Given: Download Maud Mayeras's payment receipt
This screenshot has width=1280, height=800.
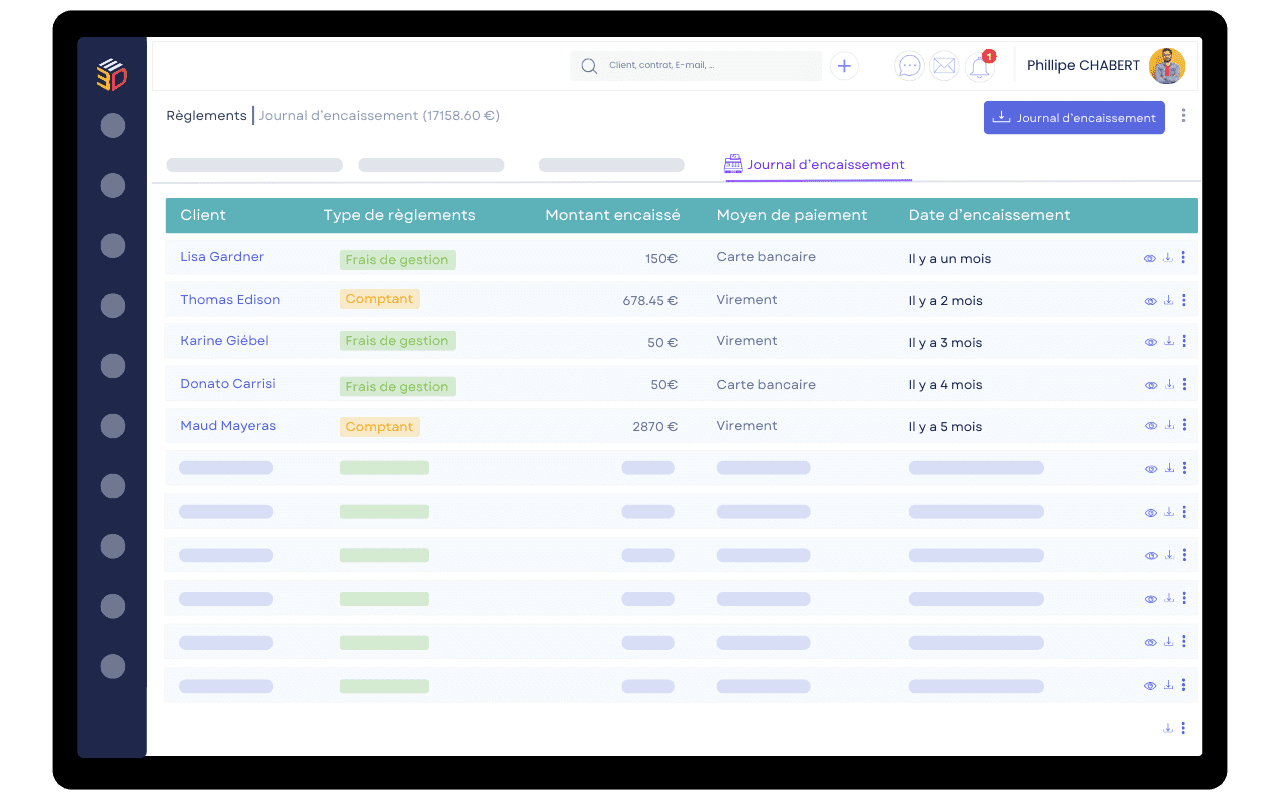Looking at the screenshot, I should coord(1167,426).
